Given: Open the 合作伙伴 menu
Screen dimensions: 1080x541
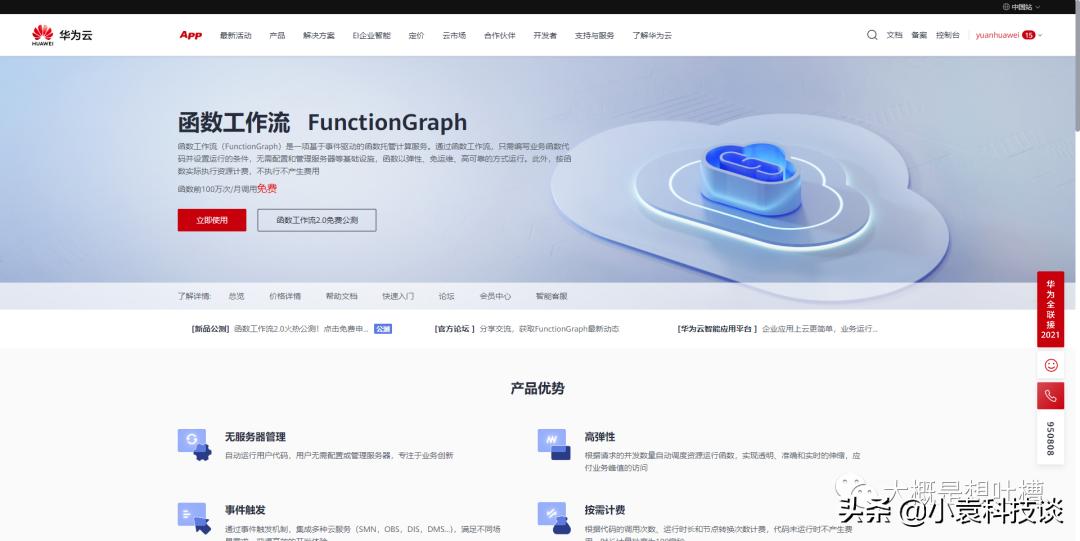Looking at the screenshot, I should coord(499,35).
